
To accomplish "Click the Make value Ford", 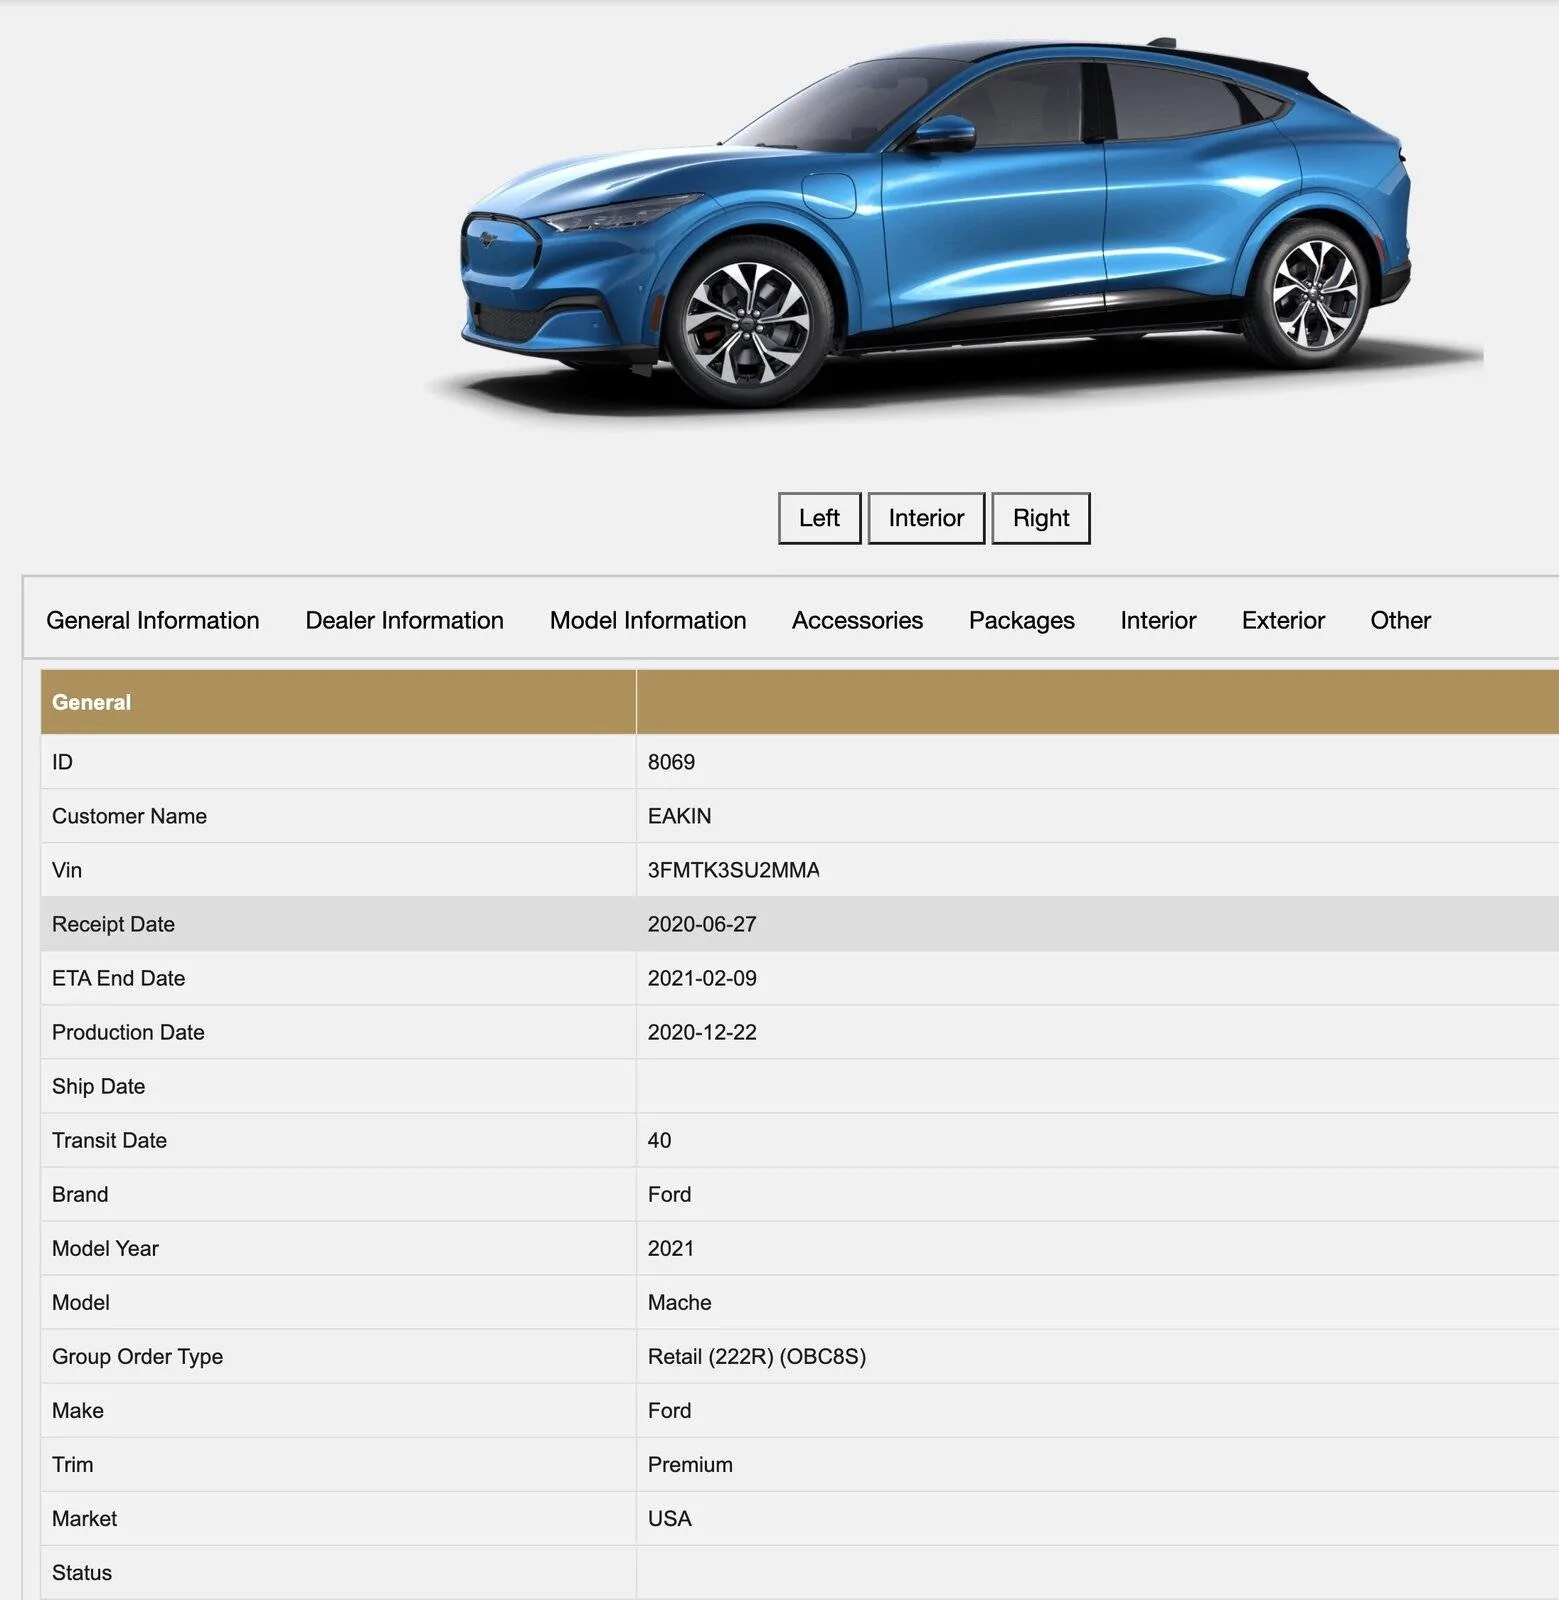I will pyautogui.click(x=669, y=1410).
